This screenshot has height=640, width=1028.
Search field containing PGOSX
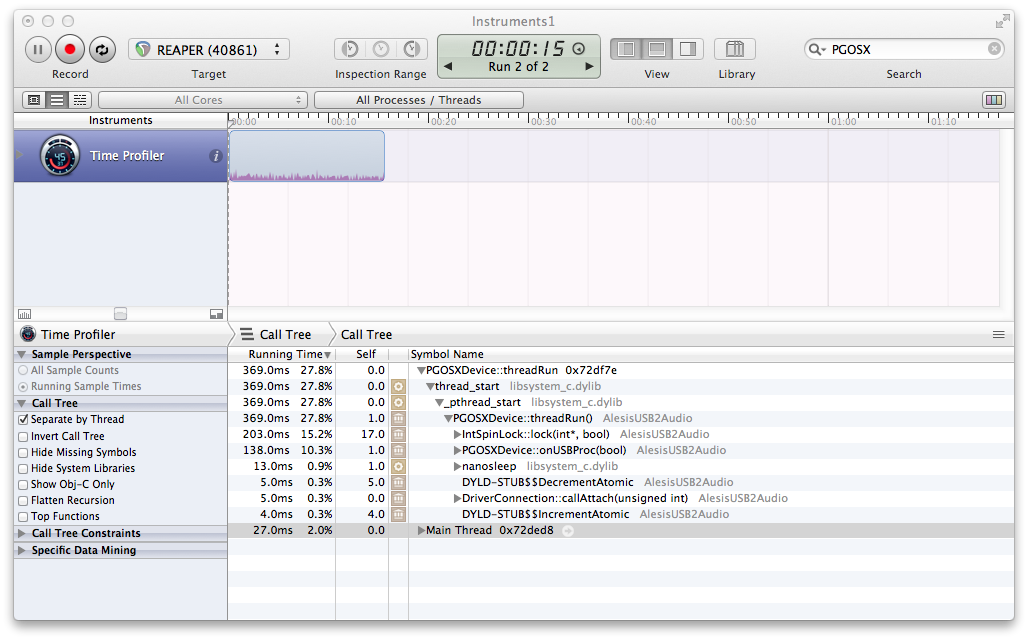point(905,49)
